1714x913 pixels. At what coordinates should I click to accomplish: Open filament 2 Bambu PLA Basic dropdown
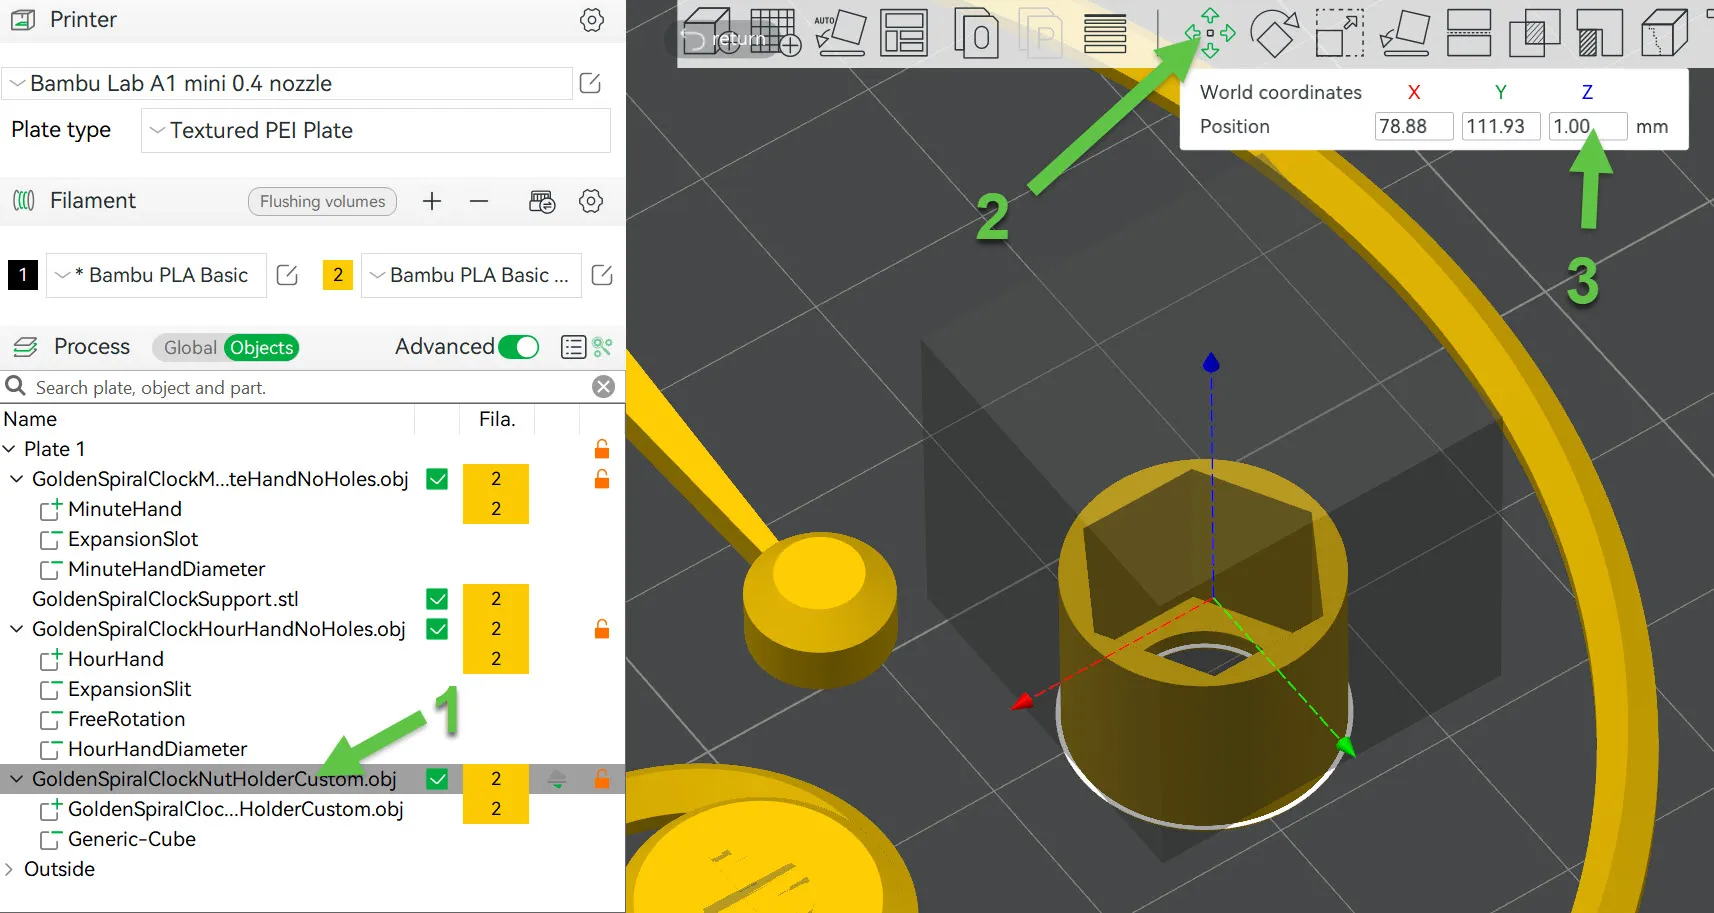(x=471, y=275)
